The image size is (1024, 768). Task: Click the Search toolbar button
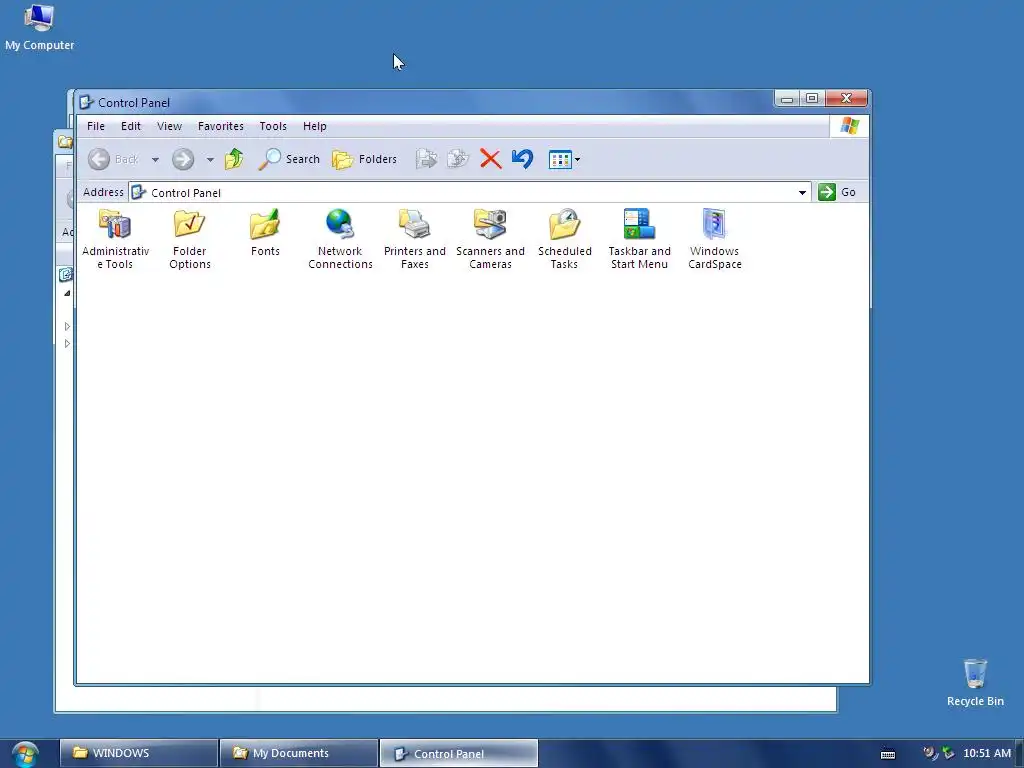point(289,159)
